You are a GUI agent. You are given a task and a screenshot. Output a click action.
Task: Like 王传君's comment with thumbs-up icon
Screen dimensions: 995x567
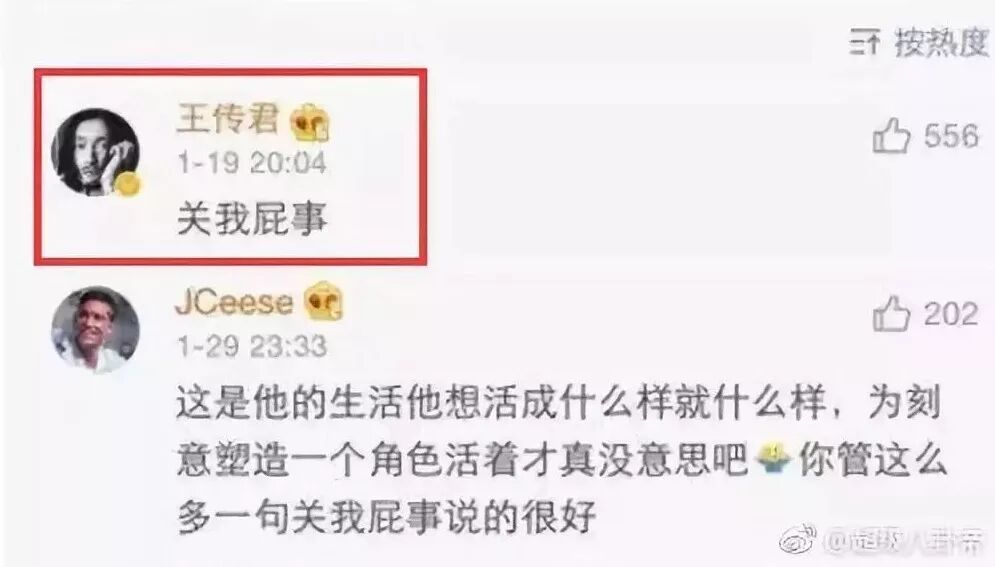coord(891,135)
